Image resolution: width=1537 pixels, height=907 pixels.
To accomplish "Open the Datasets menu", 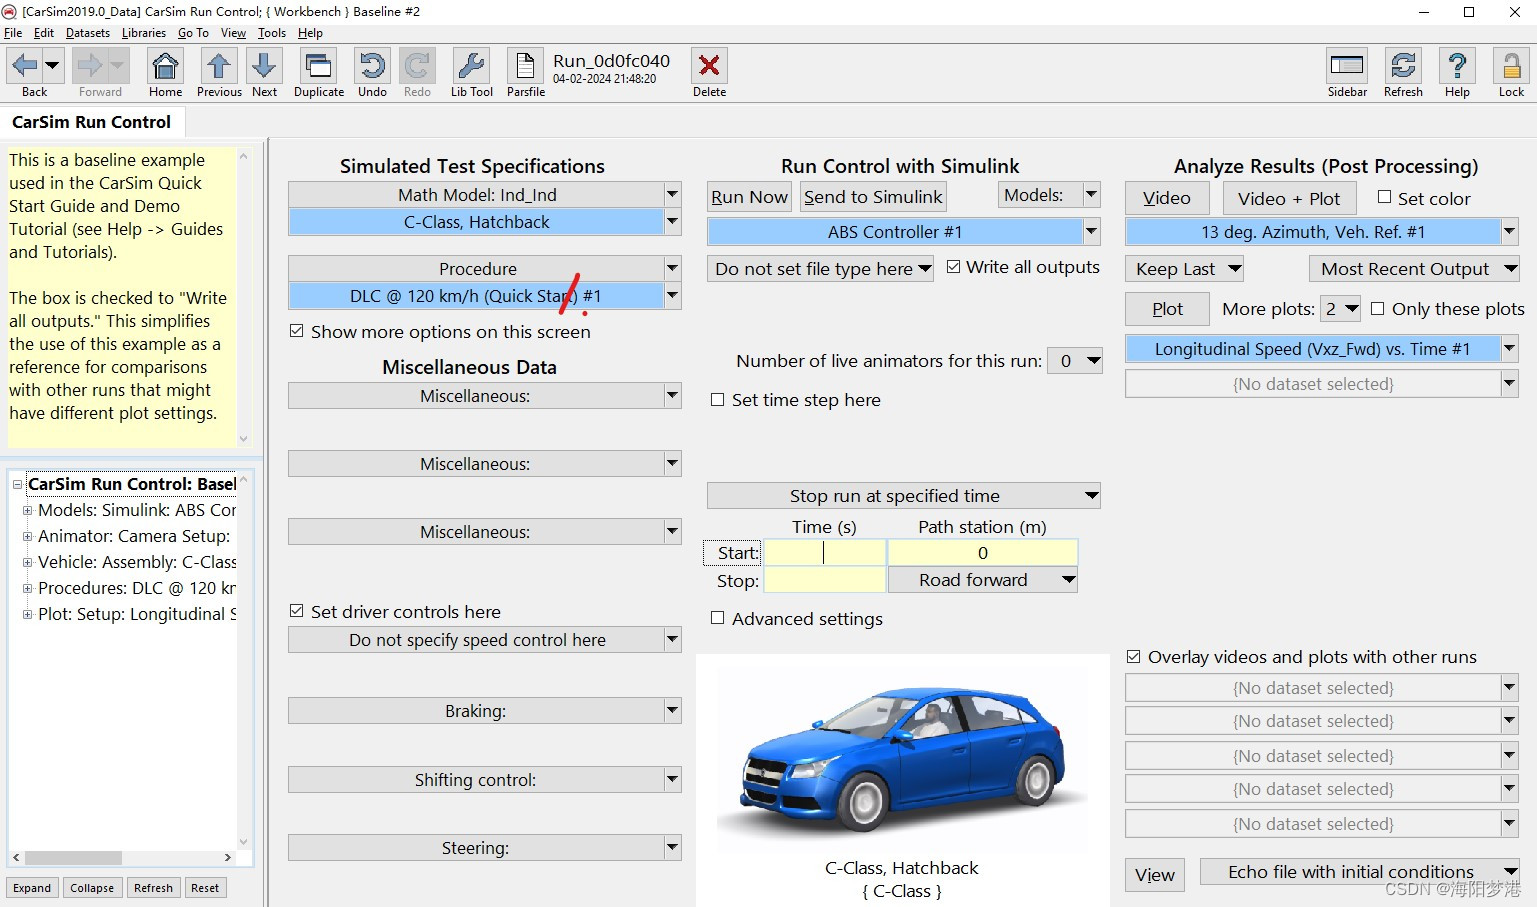I will (x=87, y=32).
